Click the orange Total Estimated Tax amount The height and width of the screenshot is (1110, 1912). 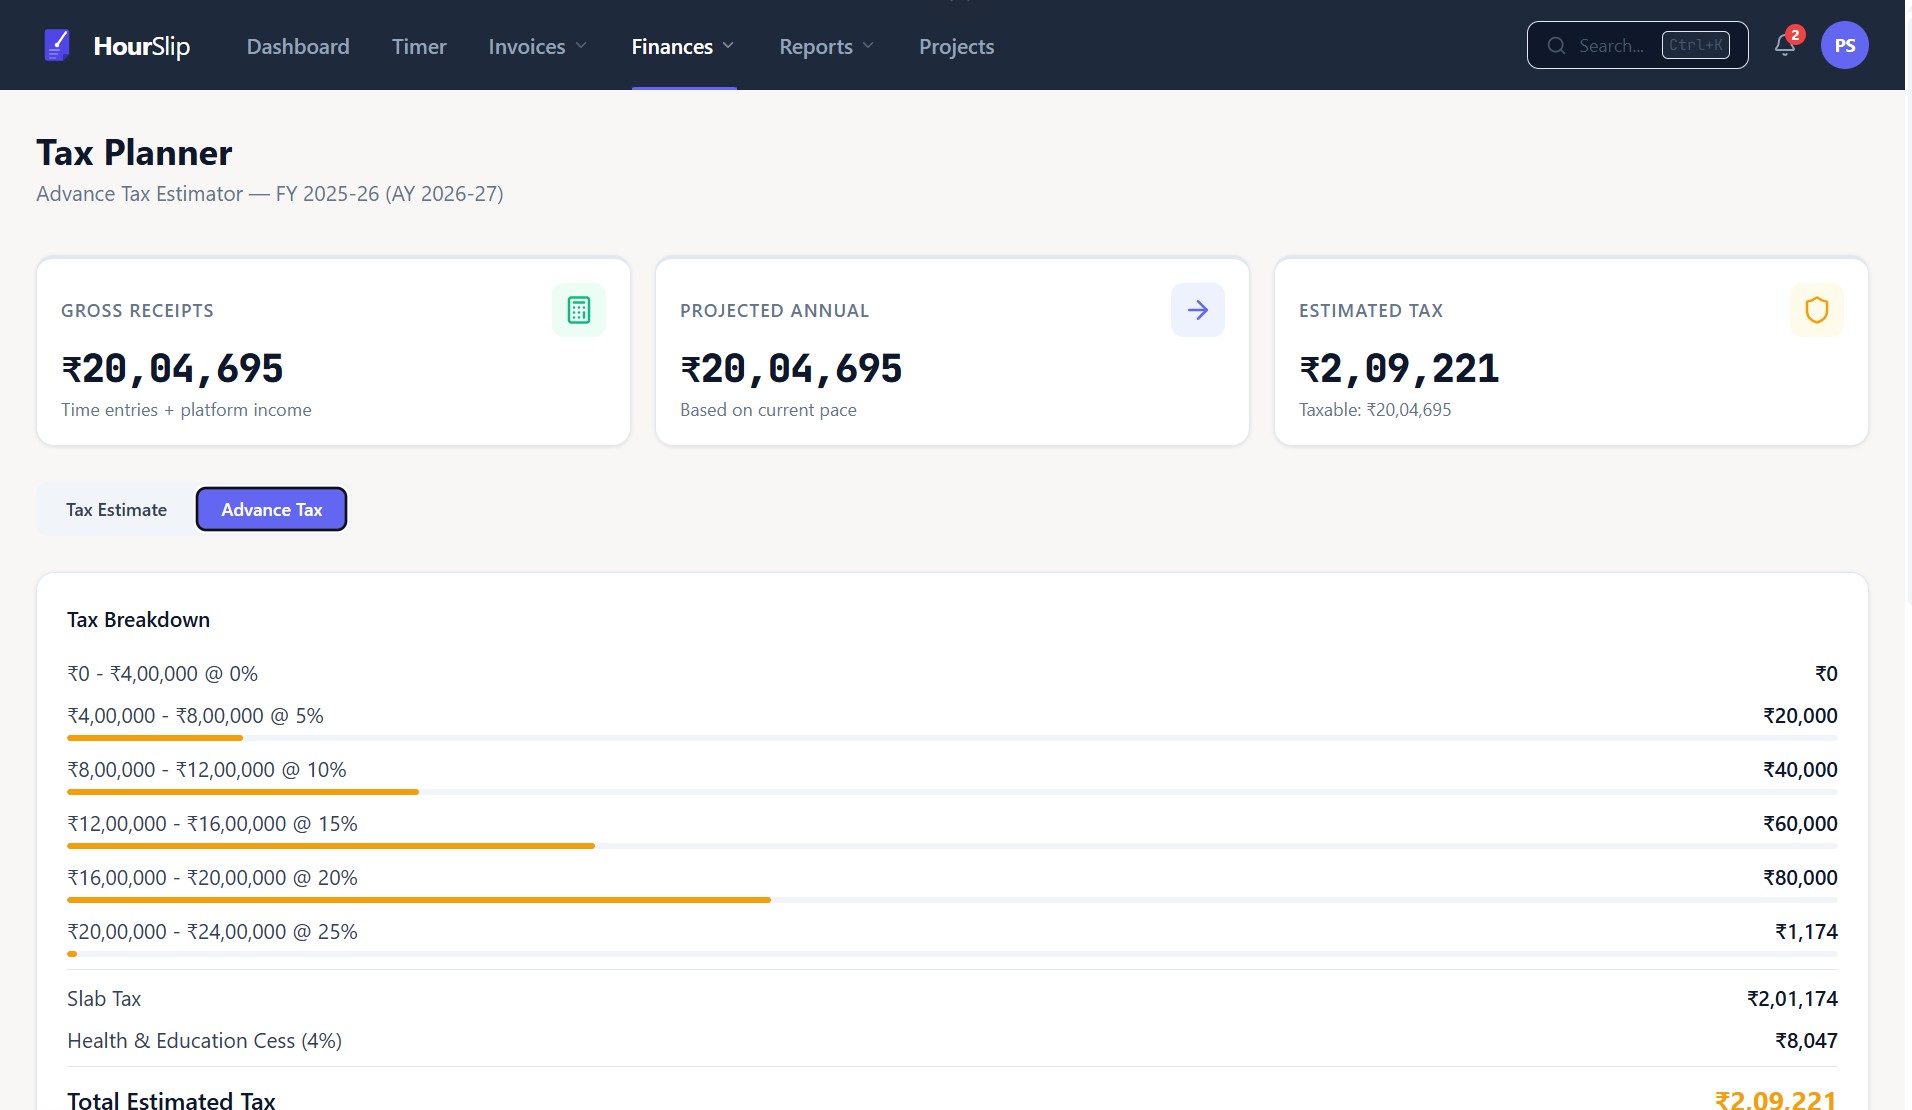[1775, 1099]
